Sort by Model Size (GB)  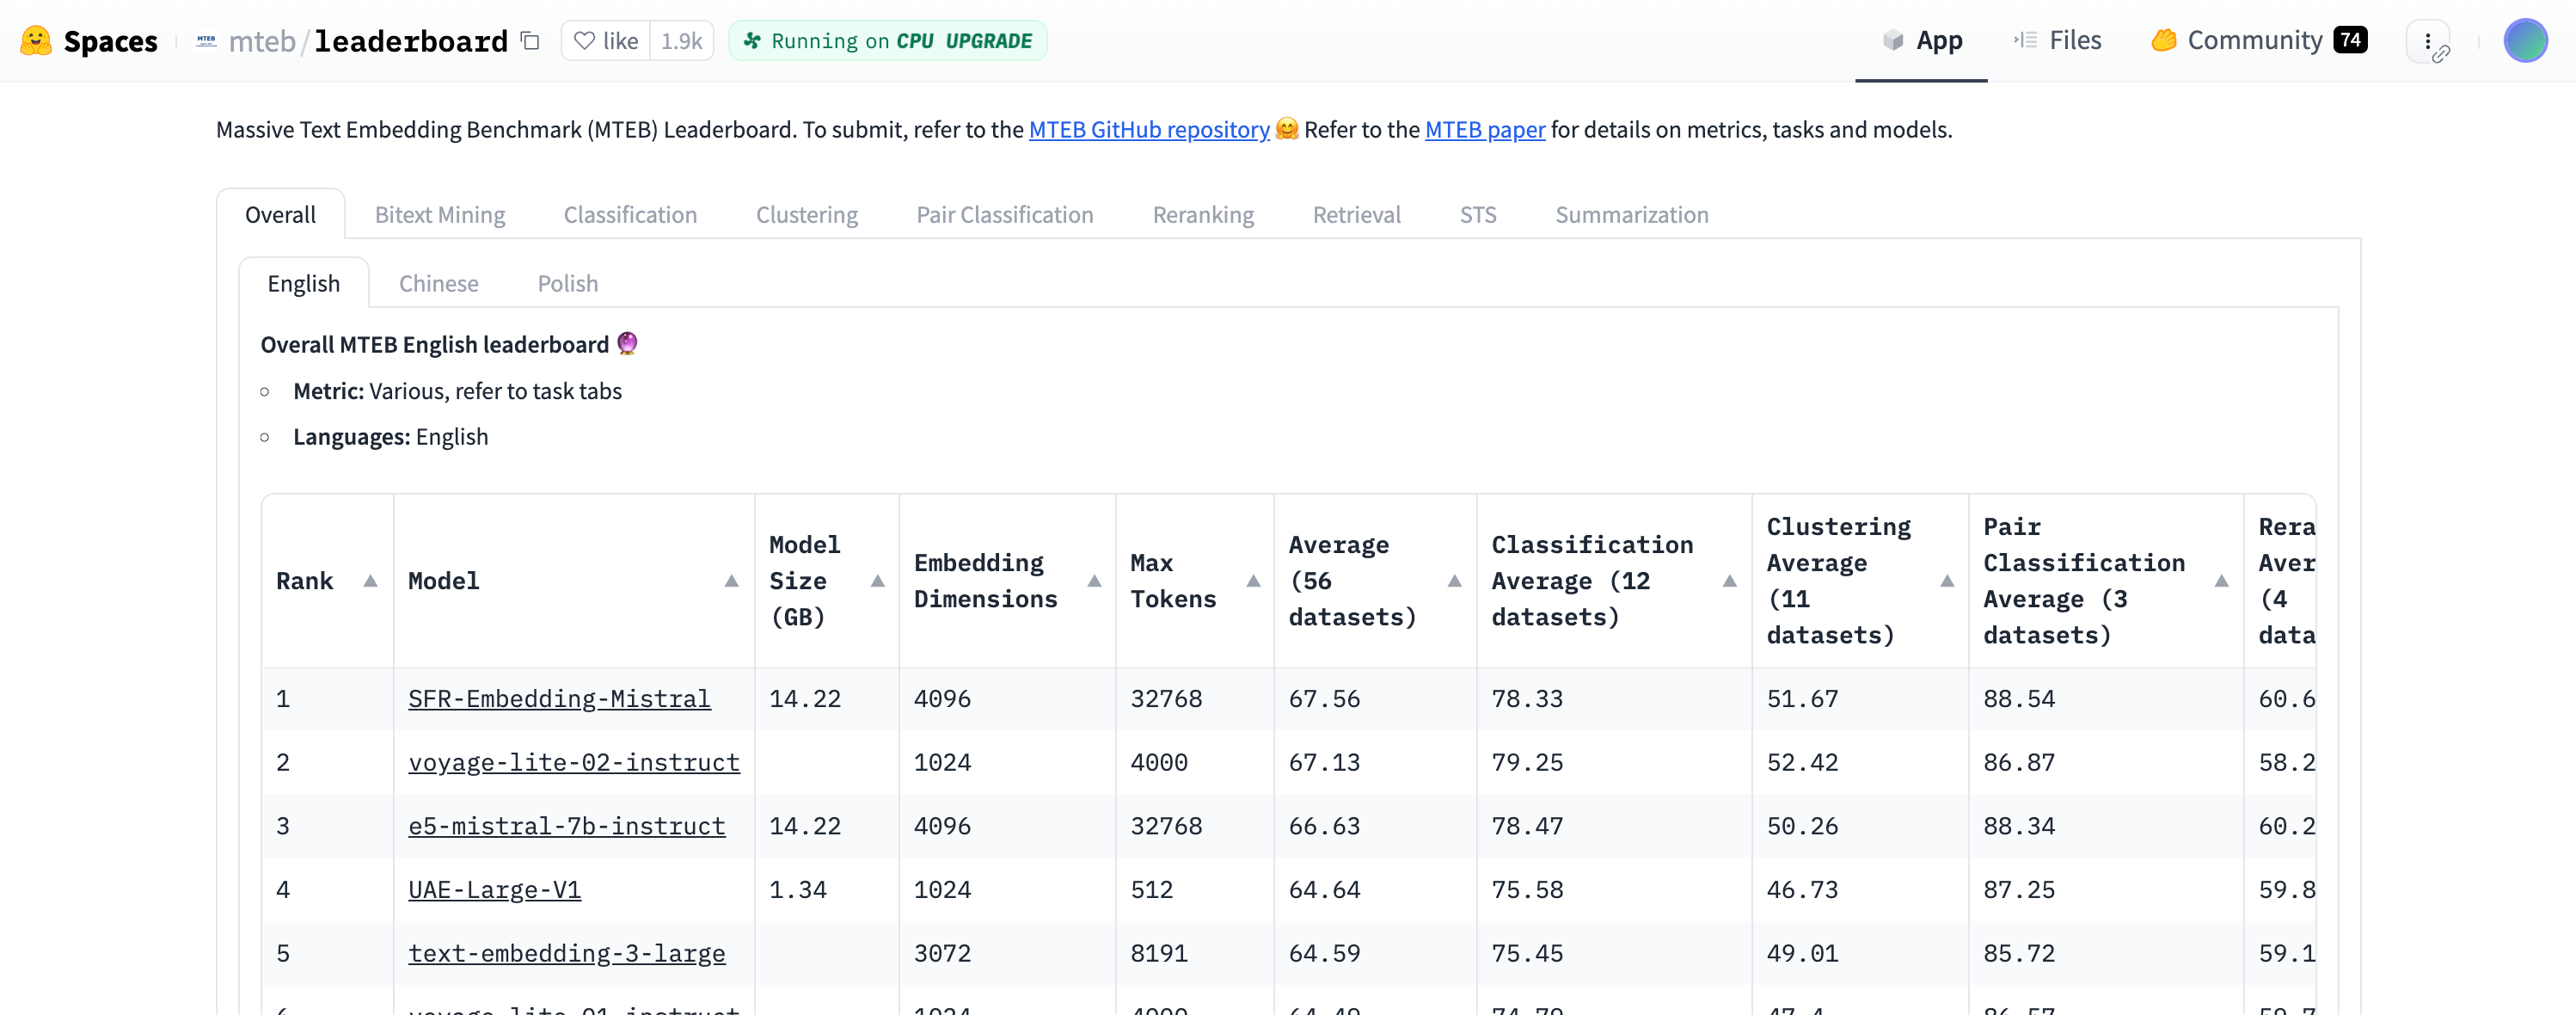[x=875, y=580]
